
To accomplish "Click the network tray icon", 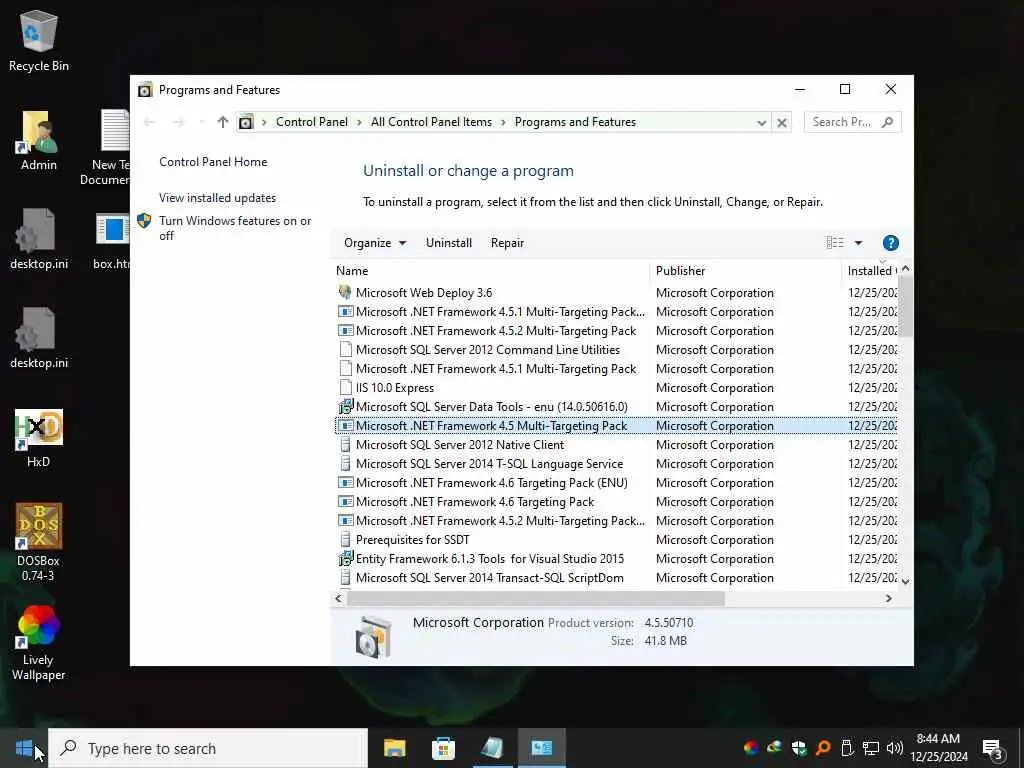I will pos(871,748).
